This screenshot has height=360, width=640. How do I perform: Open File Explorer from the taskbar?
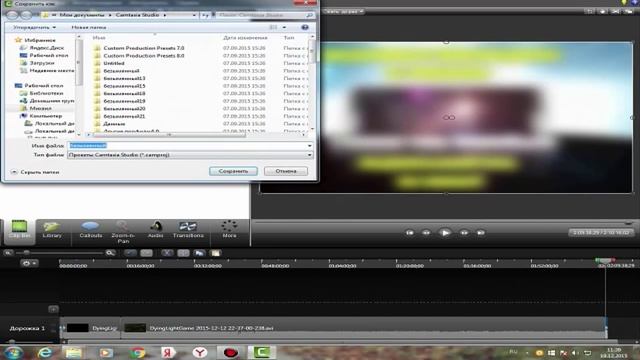tap(74, 352)
